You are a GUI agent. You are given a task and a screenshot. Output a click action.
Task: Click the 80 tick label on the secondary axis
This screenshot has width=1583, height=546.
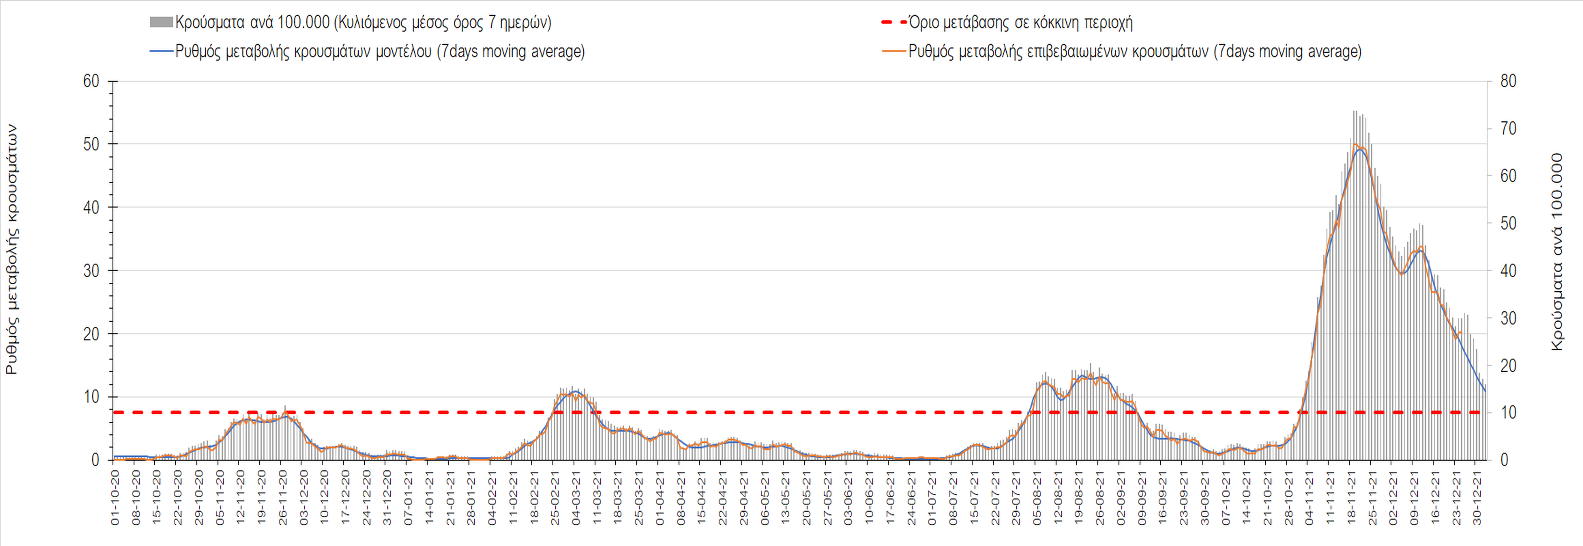1508,81
